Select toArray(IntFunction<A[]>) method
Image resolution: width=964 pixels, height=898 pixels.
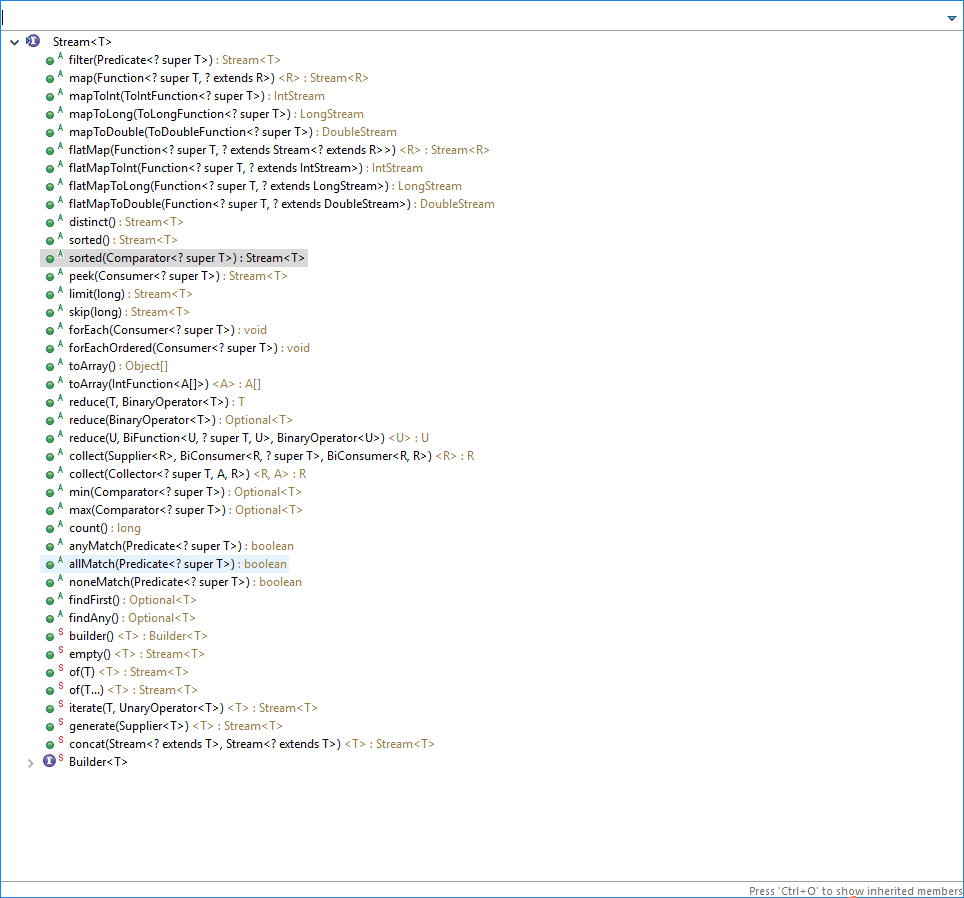164,384
